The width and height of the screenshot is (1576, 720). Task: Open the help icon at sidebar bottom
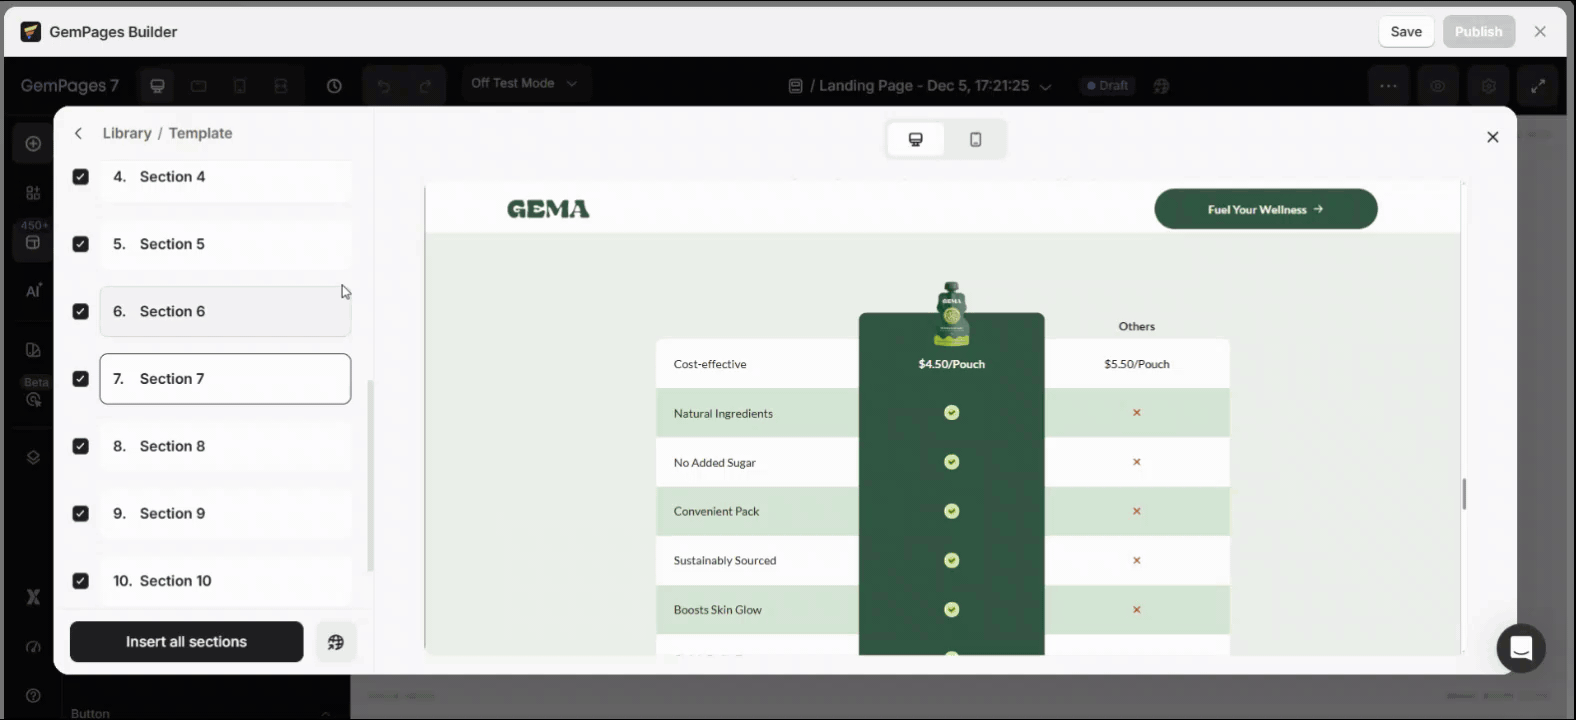(33, 695)
